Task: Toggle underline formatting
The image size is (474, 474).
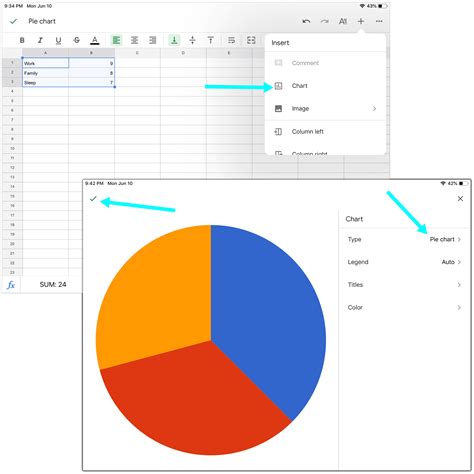Action: click(x=58, y=40)
